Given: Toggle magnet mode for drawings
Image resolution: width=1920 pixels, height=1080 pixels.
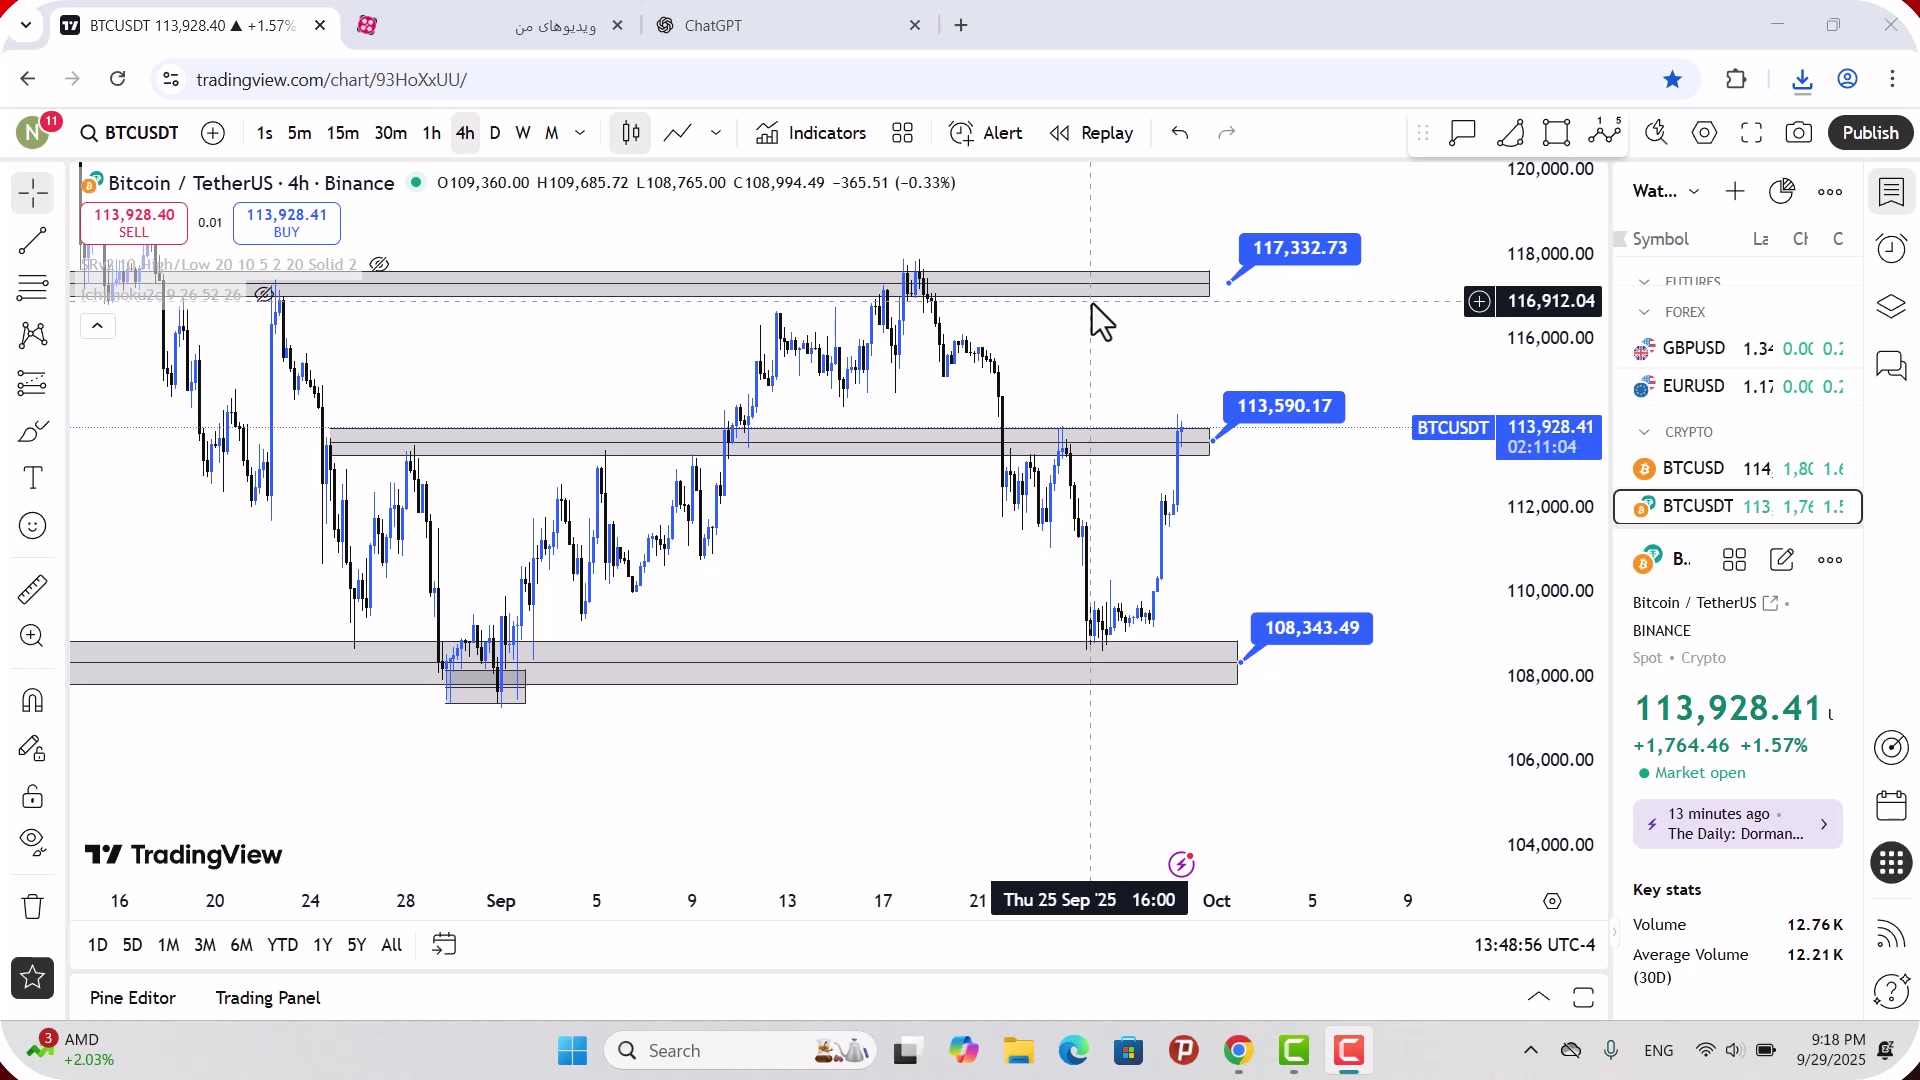Looking at the screenshot, I should 33,700.
